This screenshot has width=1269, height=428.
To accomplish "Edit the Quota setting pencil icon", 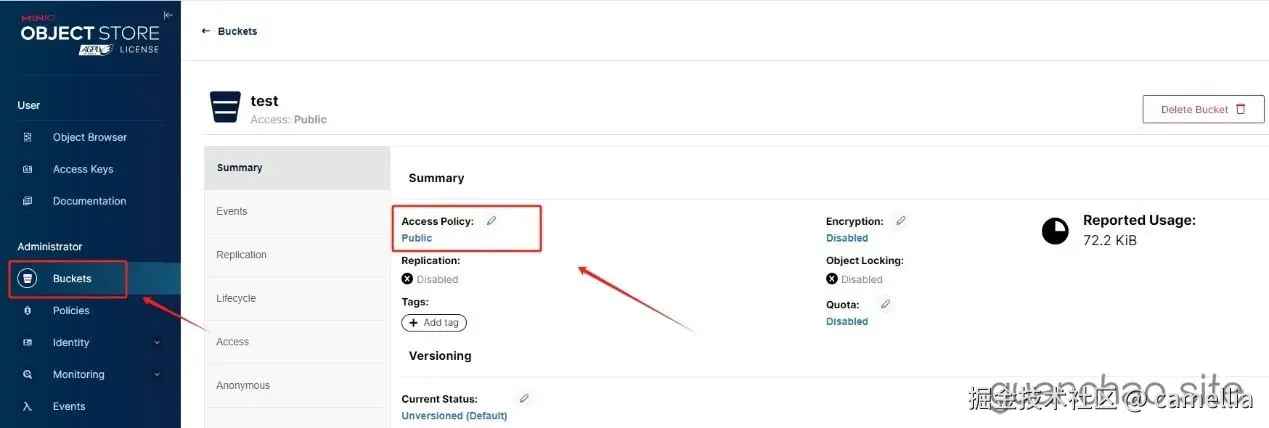I will (x=885, y=304).
